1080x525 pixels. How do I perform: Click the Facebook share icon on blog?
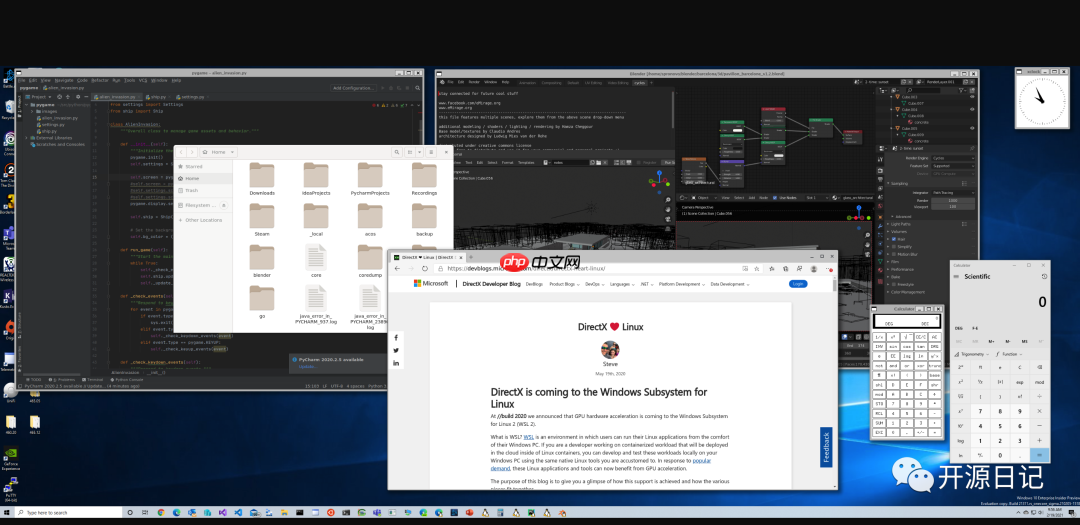(x=396, y=338)
